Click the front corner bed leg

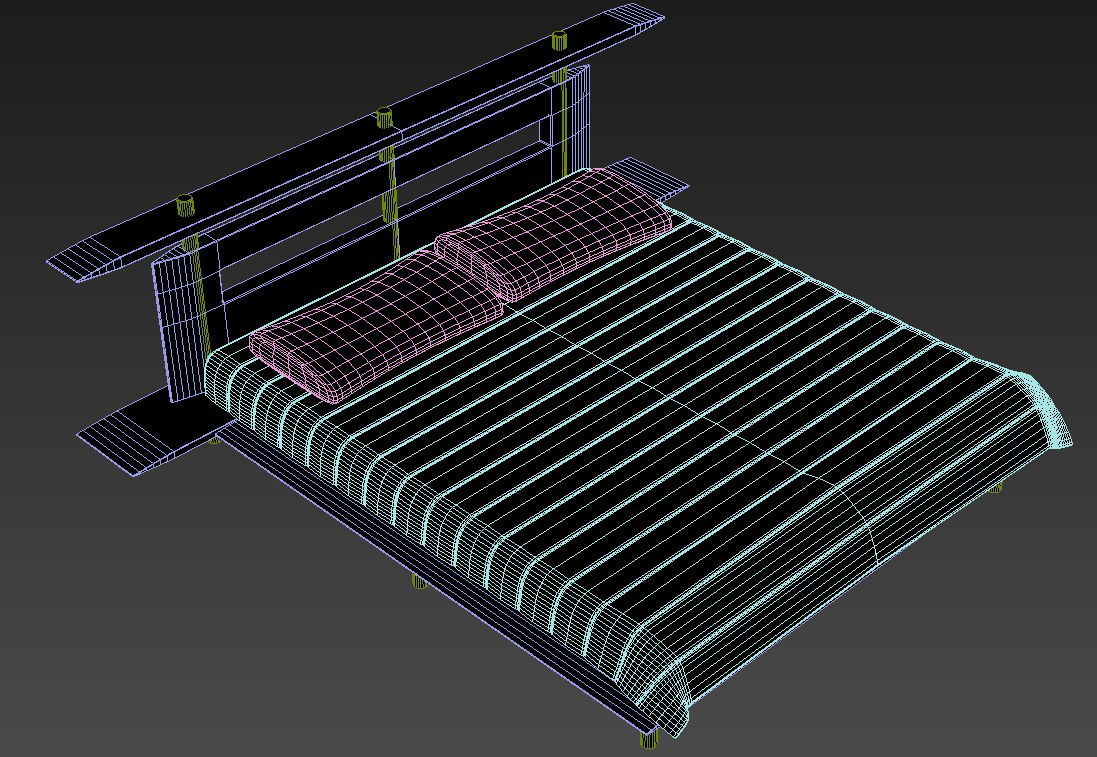coord(649,741)
